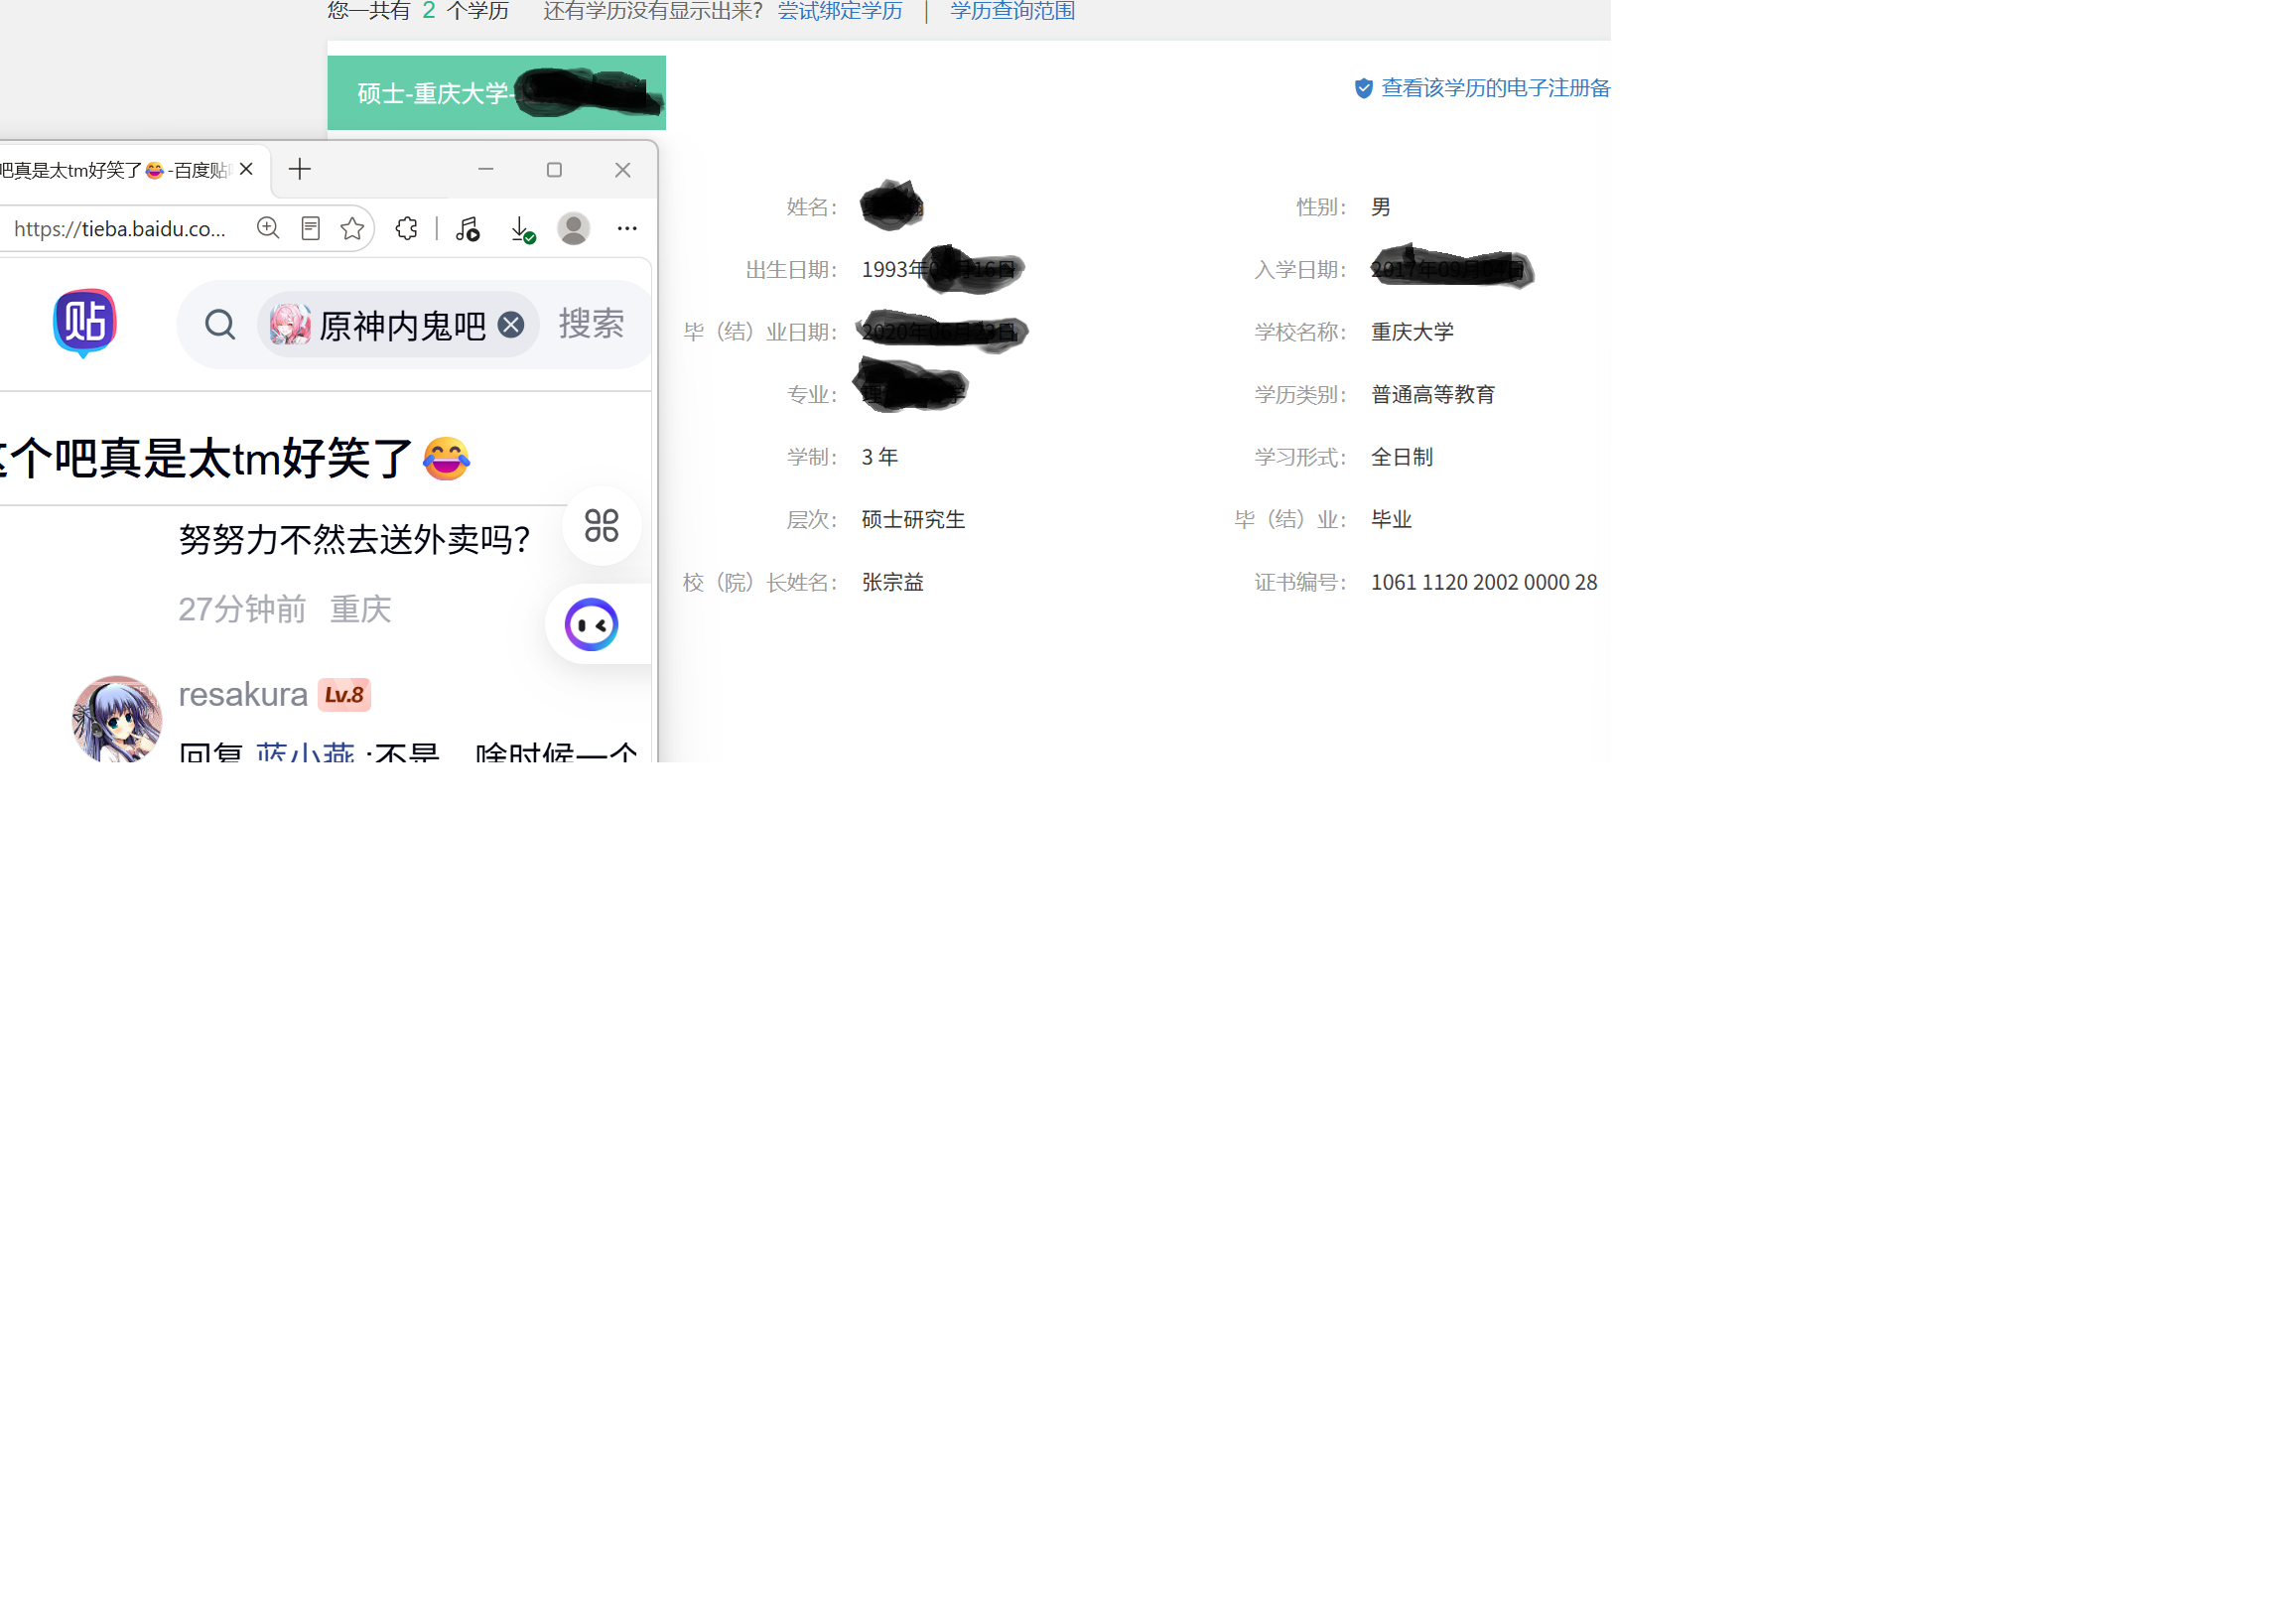This screenshot has width=2287, height=1624.
Task: Open resakura's user avatar
Action: [117, 719]
